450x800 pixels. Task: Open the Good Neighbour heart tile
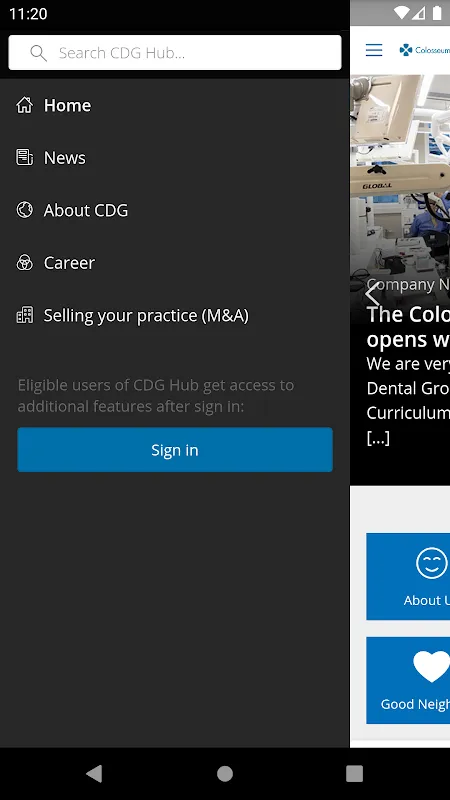pyautogui.click(x=408, y=680)
